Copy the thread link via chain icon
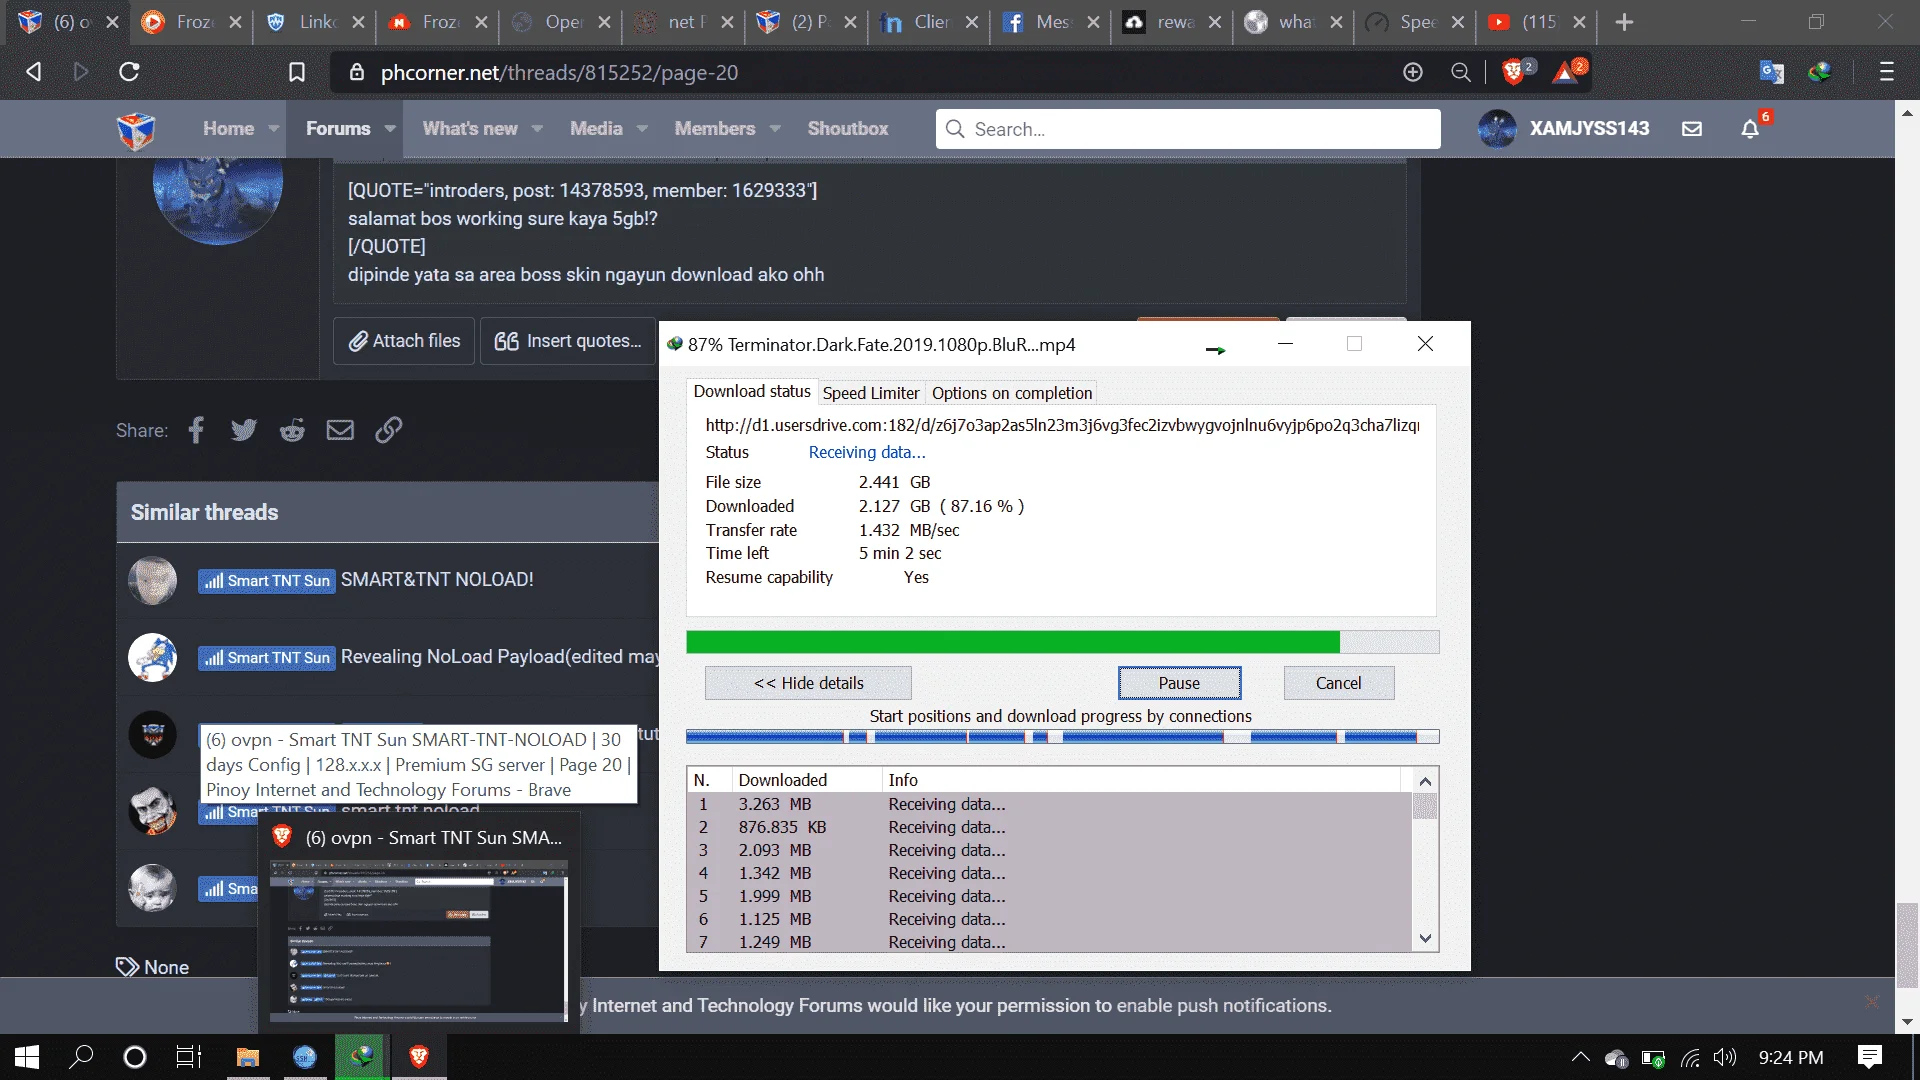The image size is (1920, 1080). pyautogui.click(x=388, y=430)
